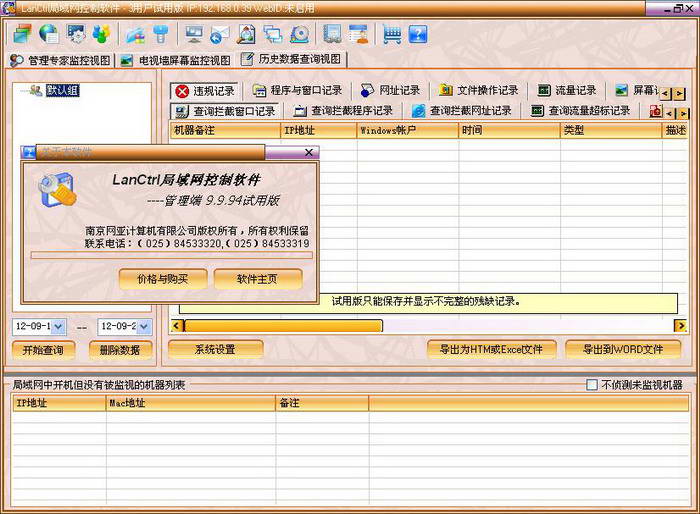Click the lower table IP地址 column header
The width and height of the screenshot is (700, 514).
[x=59, y=403]
